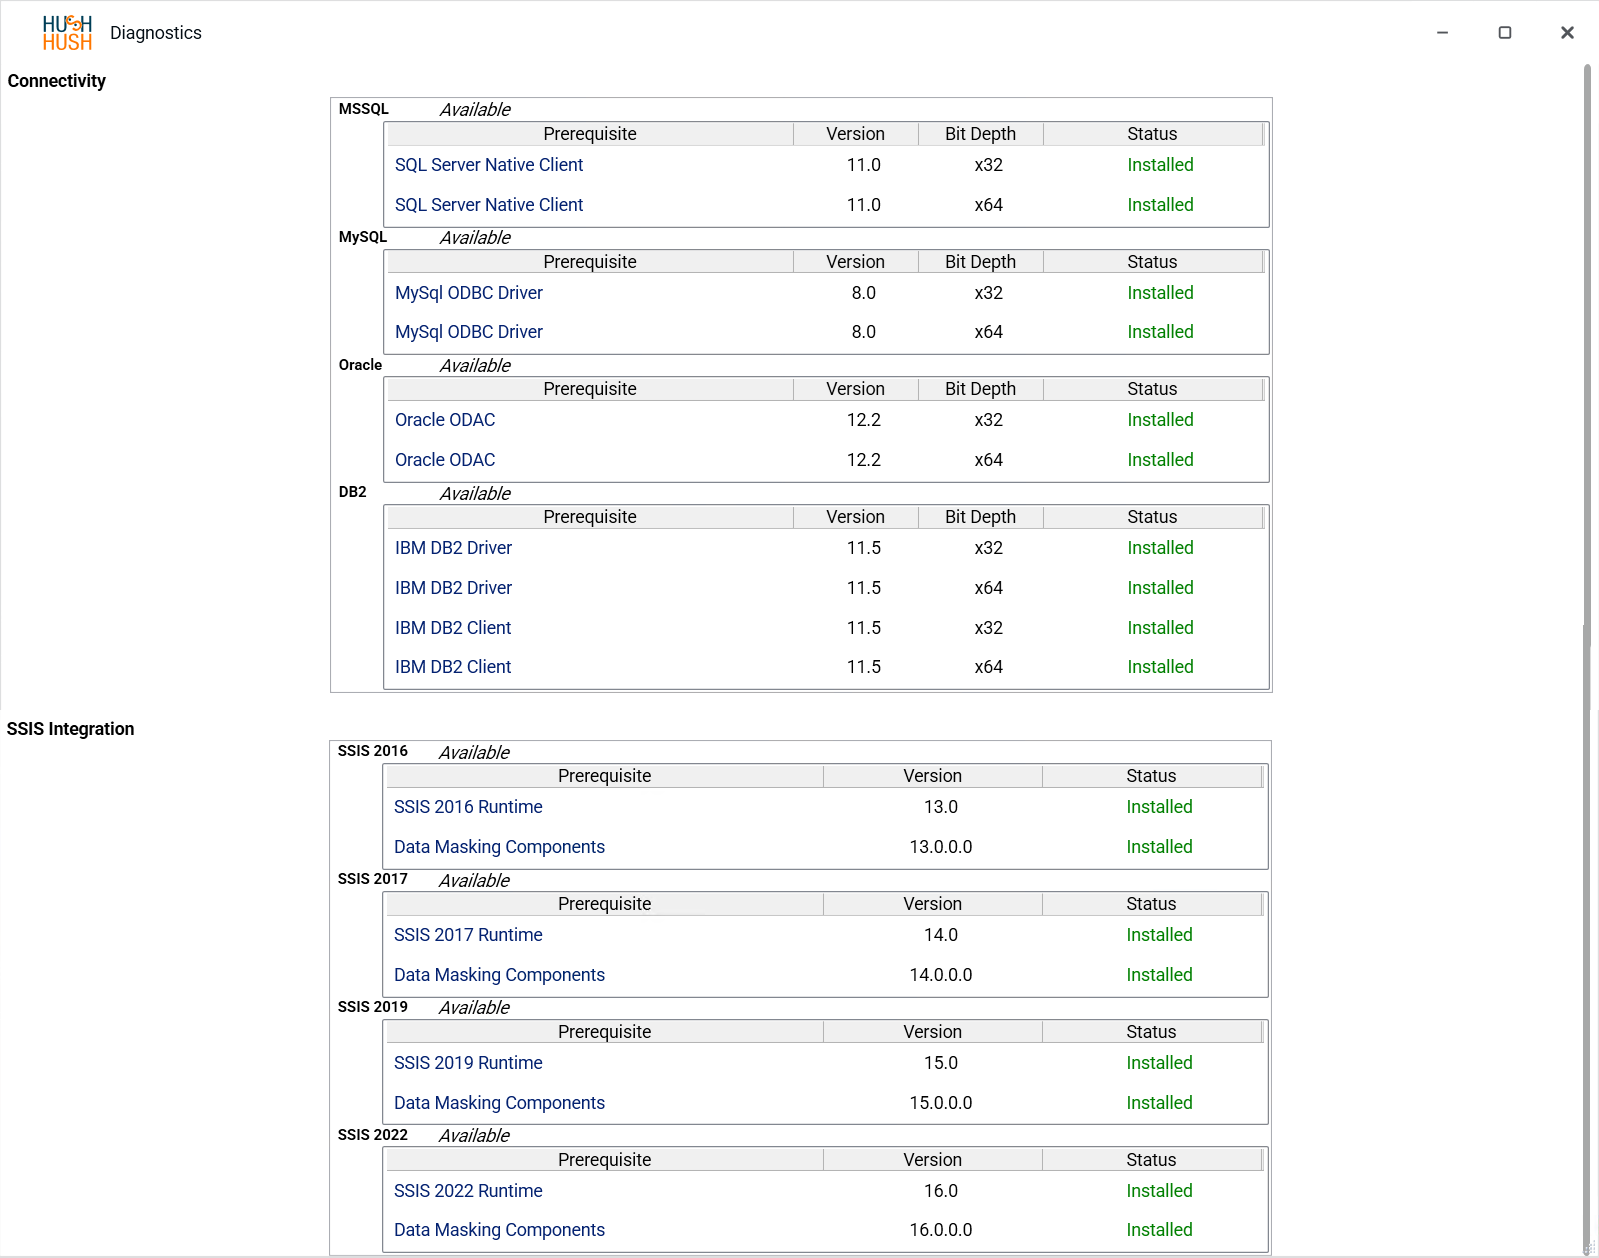Screen dimensions: 1599x1258
Task: Open Oracle ODAC x64 link
Action: pos(444,460)
